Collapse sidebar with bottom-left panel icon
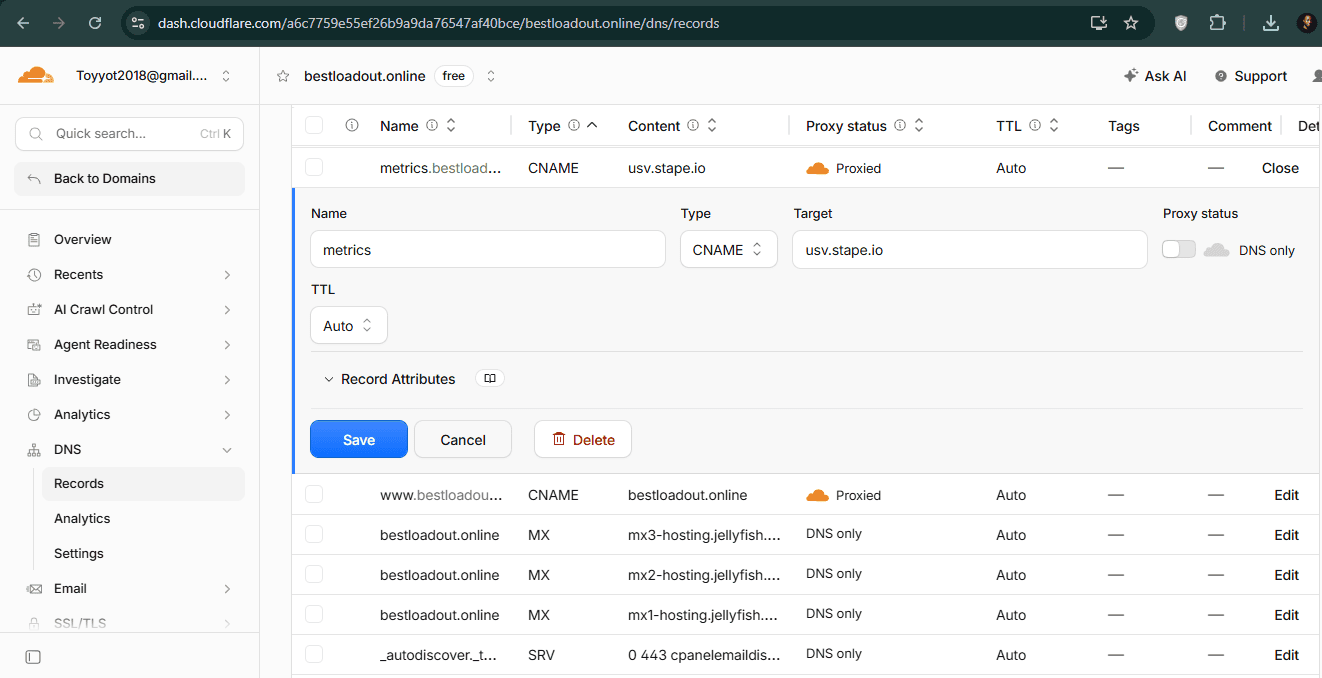 tap(33, 657)
